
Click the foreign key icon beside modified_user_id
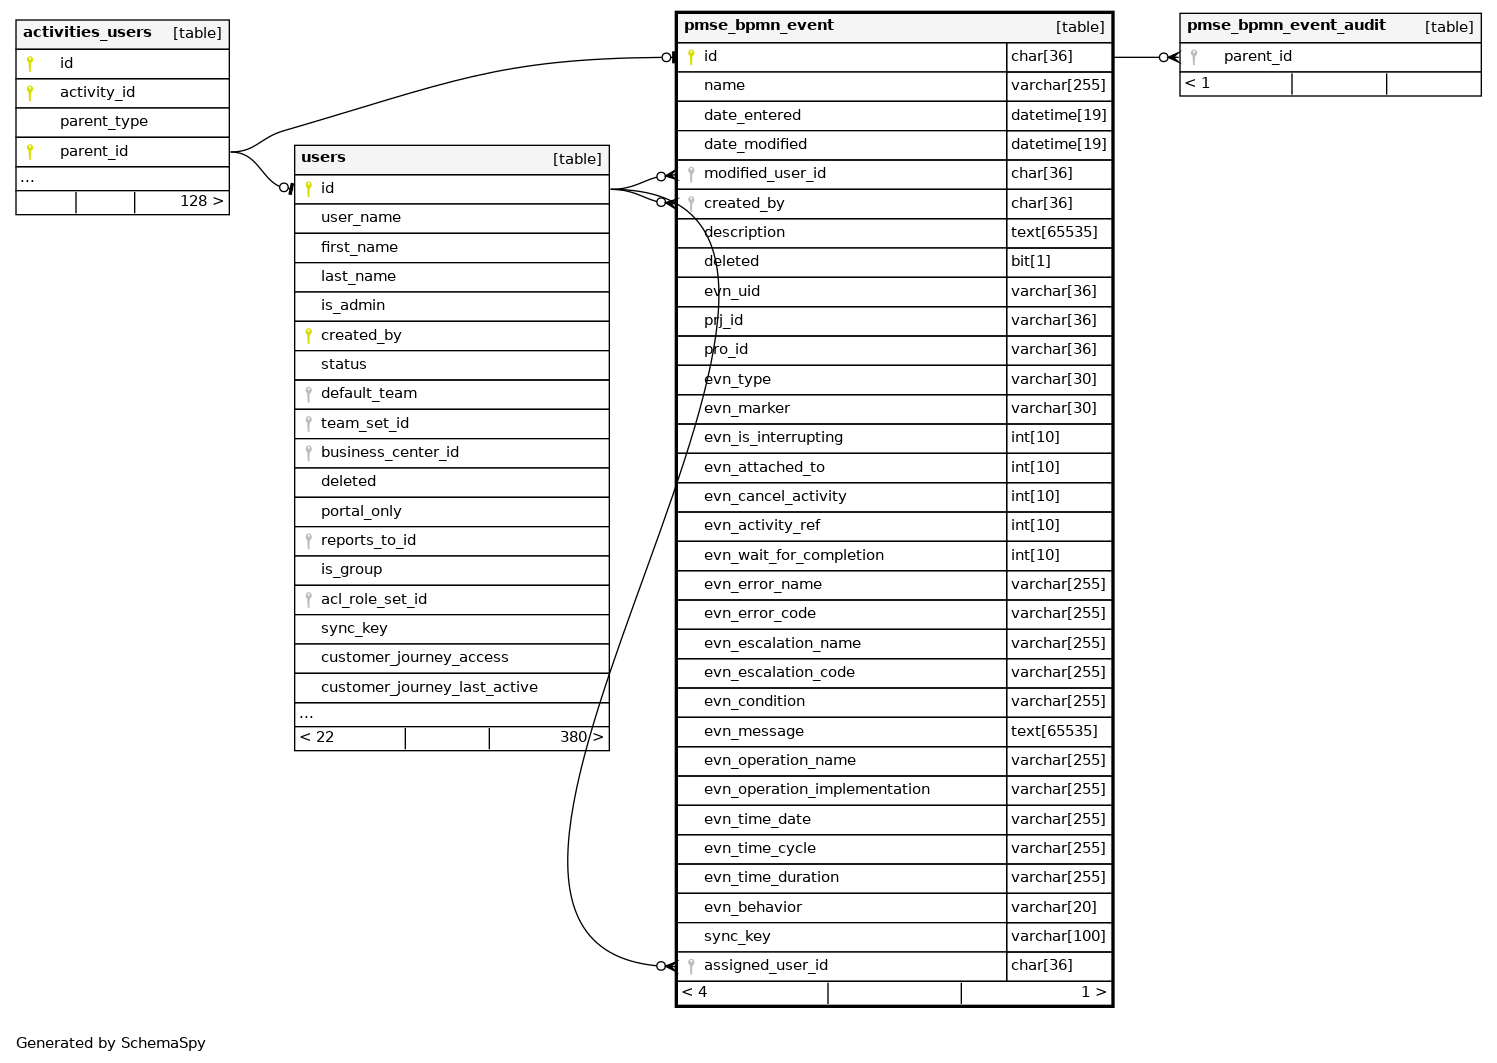690,174
